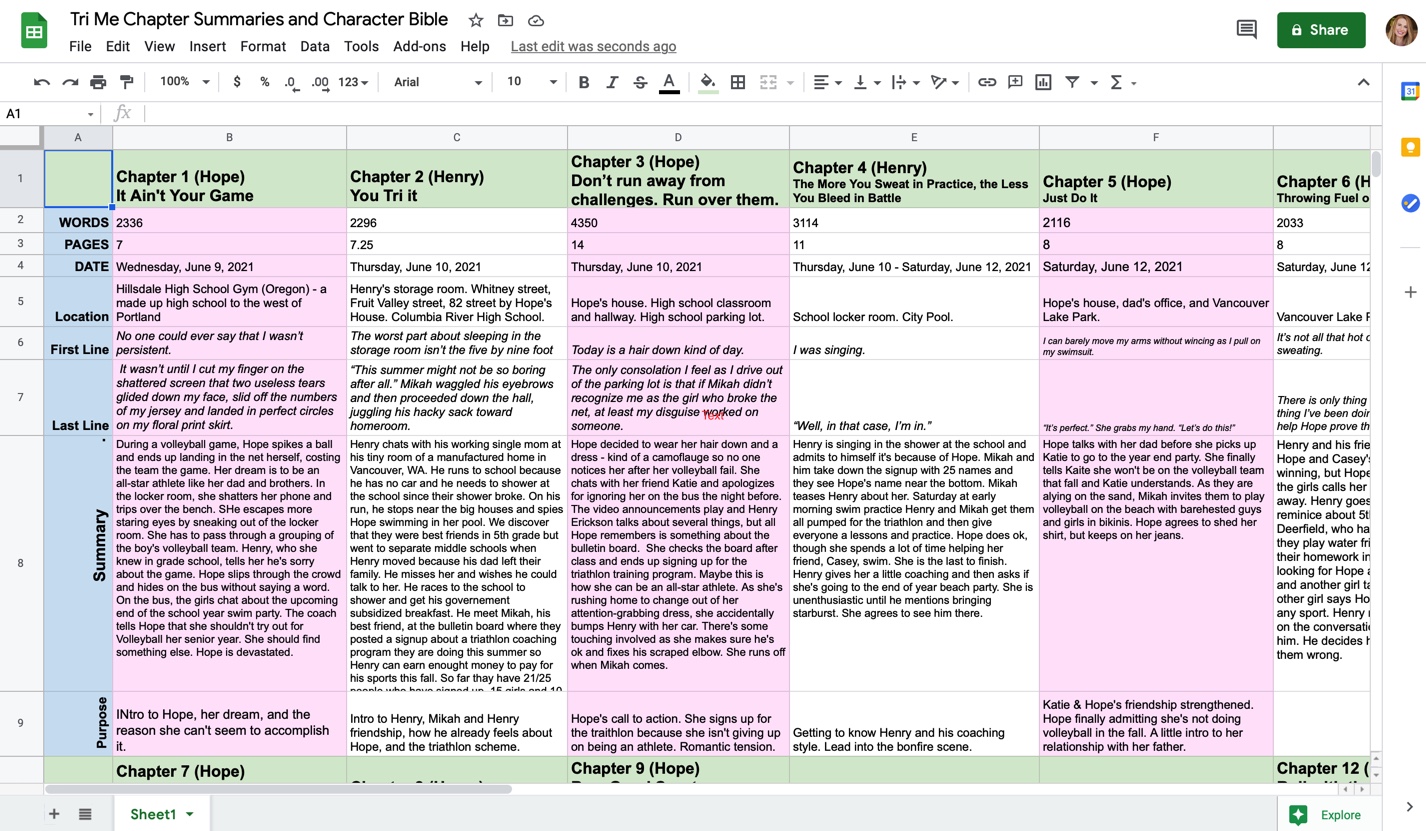Print the spreadsheet with printer icon
This screenshot has width=1426, height=831.
click(98, 82)
